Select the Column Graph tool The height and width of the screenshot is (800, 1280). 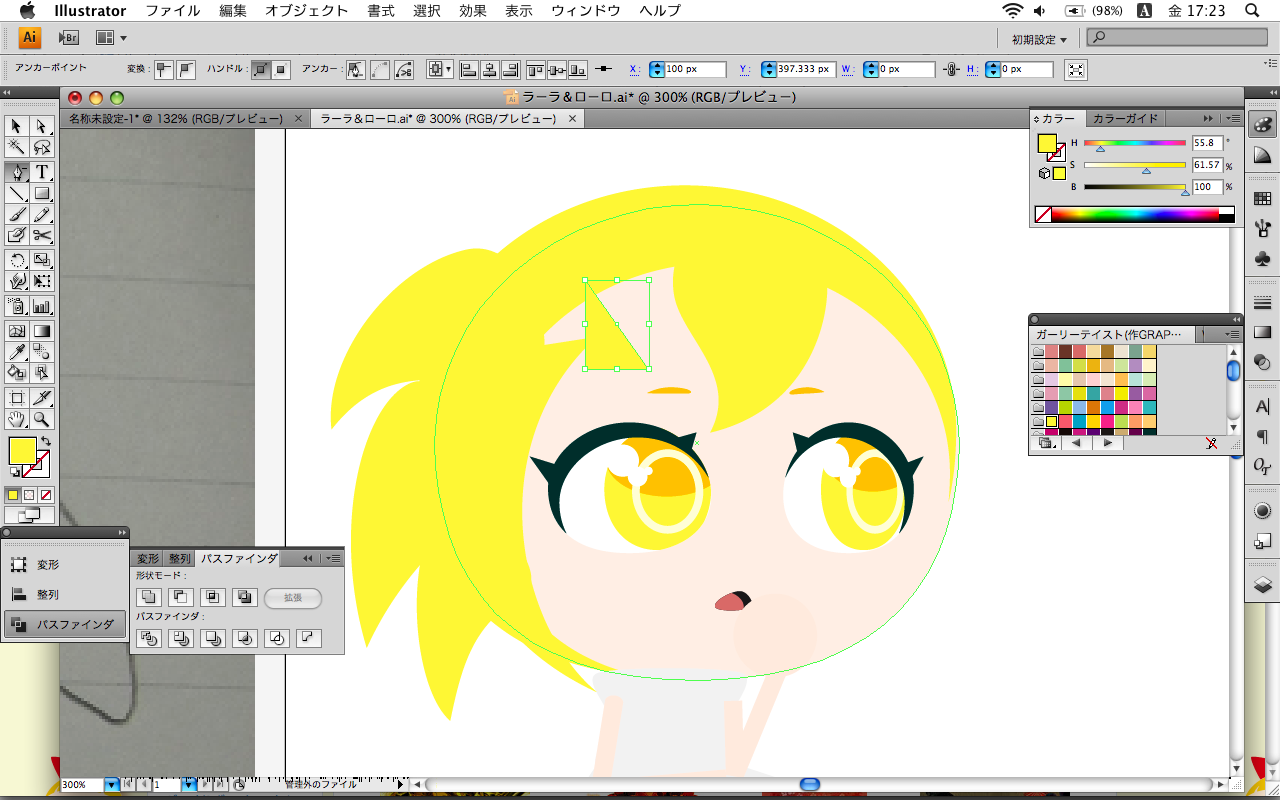coord(42,307)
